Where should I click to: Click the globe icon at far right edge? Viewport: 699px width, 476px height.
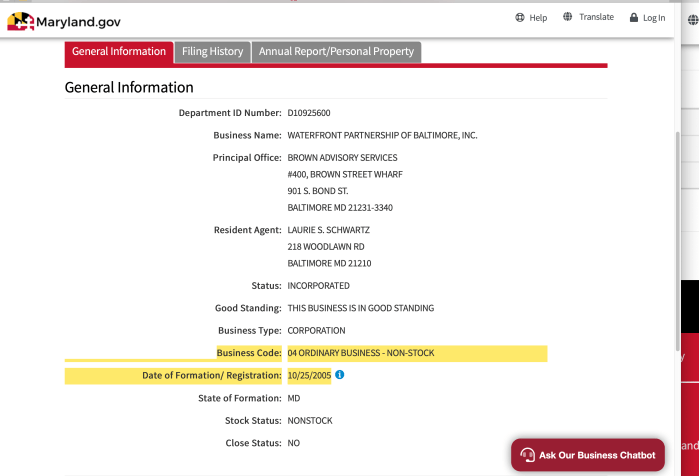pyautogui.click(x=693, y=18)
